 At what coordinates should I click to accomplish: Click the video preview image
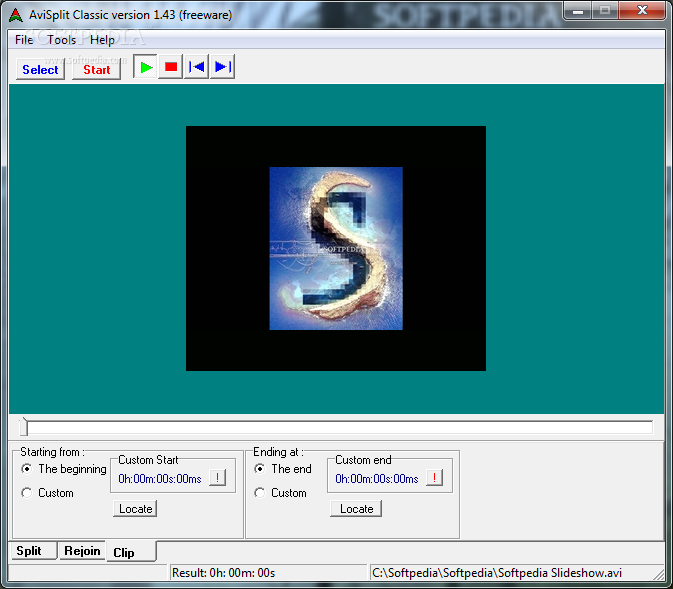click(336, 248)
